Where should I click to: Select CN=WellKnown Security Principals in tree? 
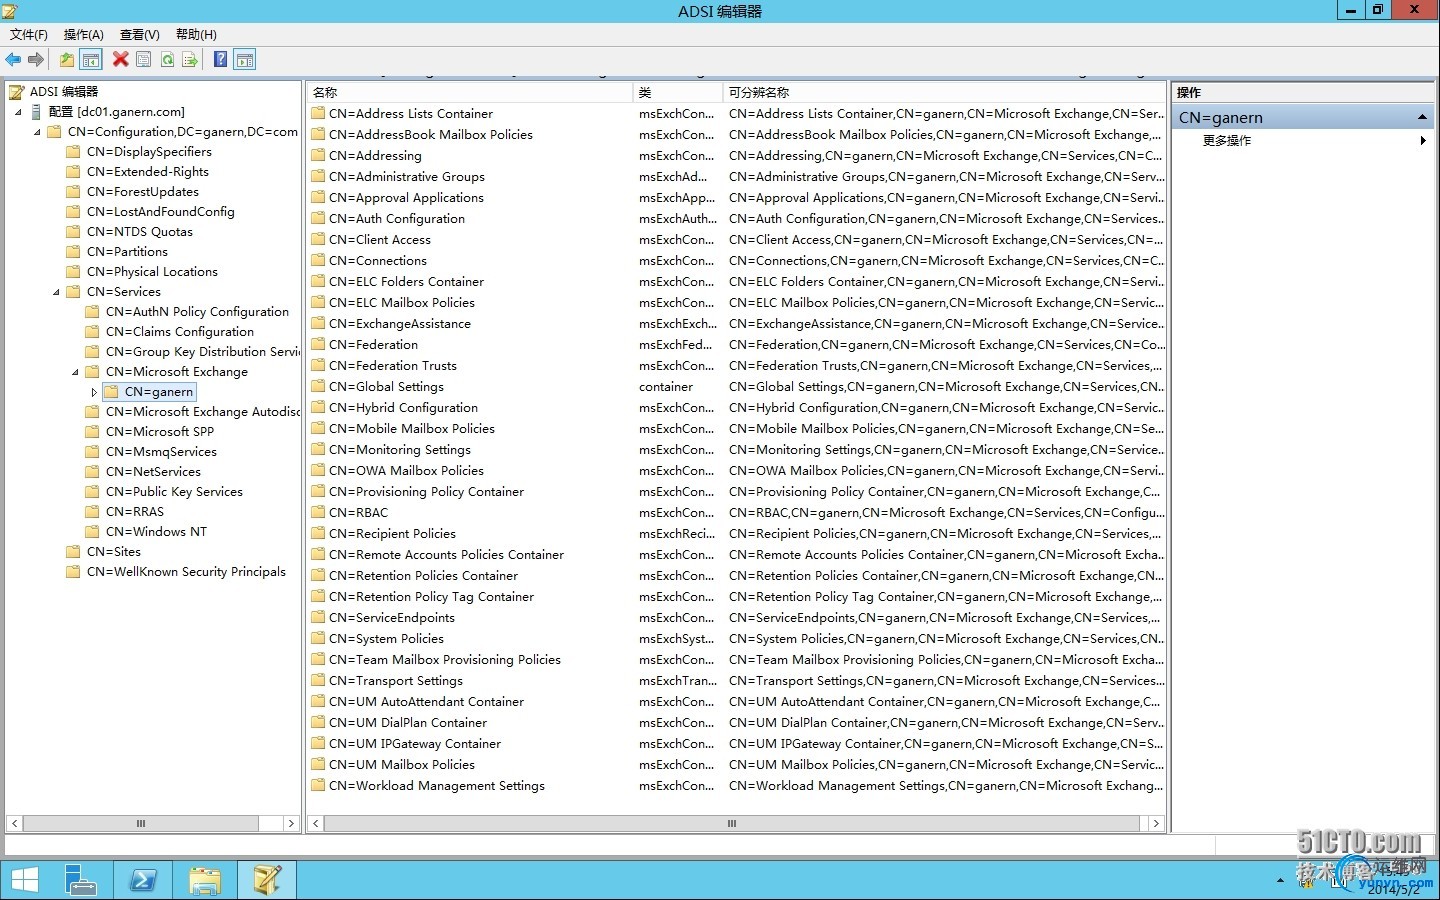pyautogui.click(x=186, y=572)
